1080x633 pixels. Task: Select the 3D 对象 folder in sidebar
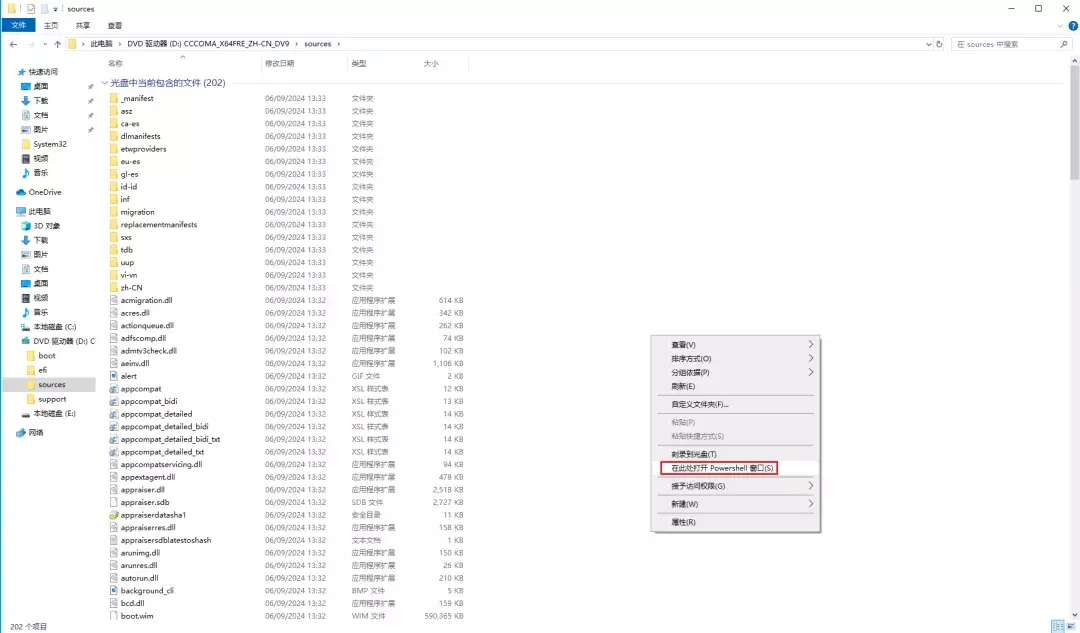click(46, 226)
